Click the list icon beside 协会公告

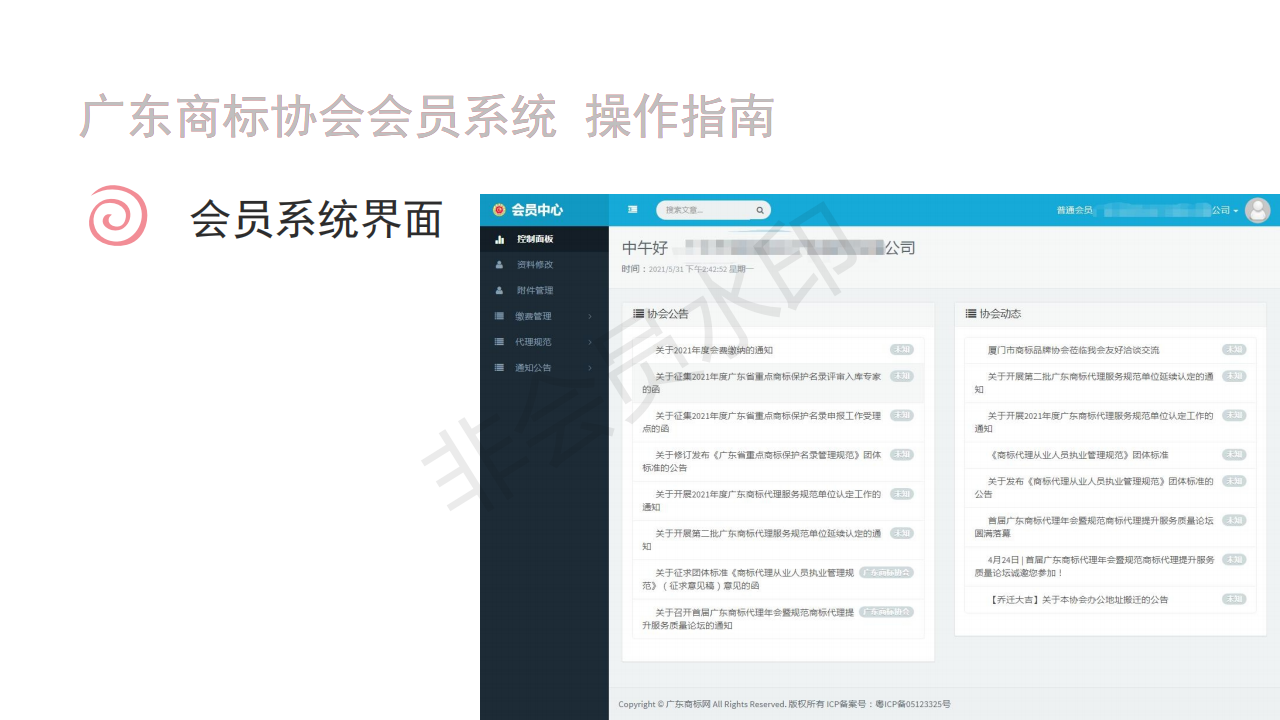pos(638,314)
